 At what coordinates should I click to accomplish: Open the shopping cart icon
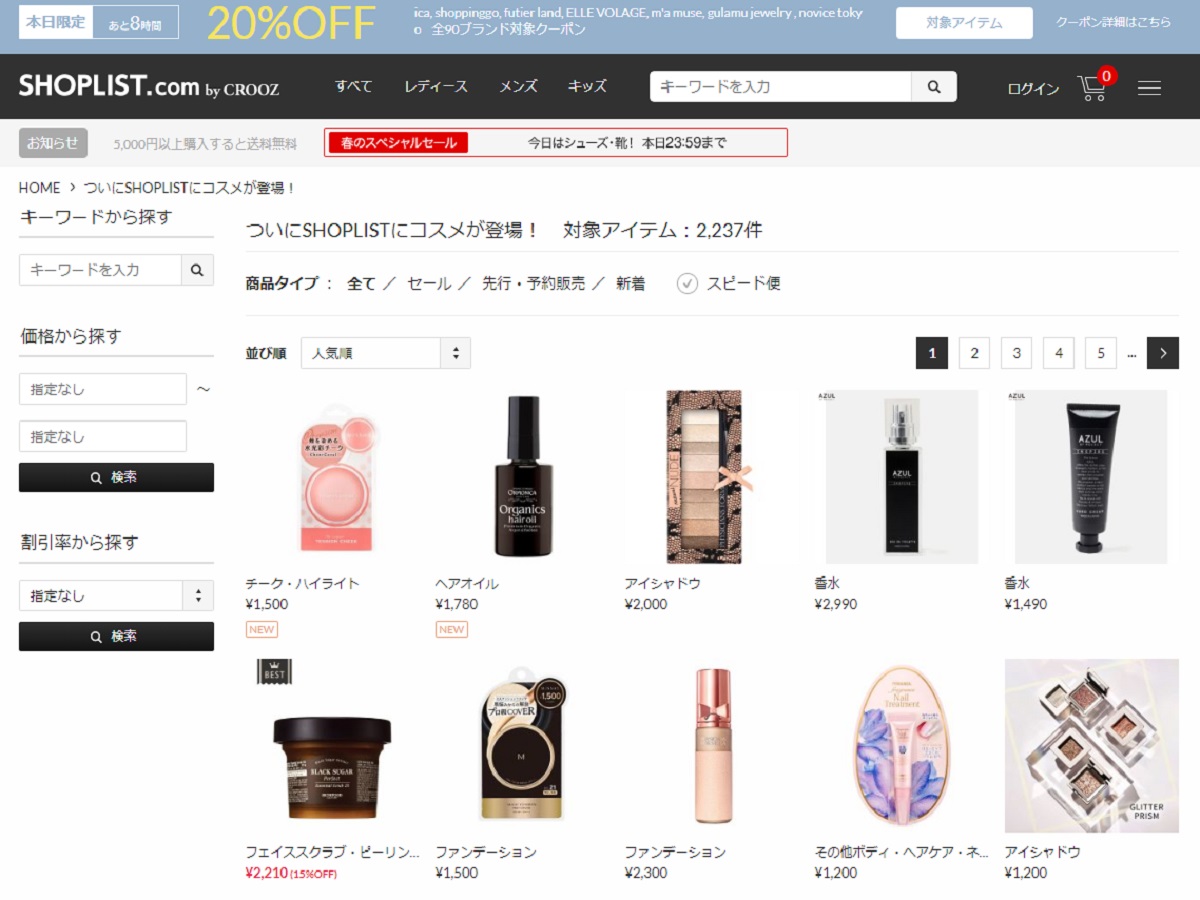pyautogui.click(x=1094, y=86)
